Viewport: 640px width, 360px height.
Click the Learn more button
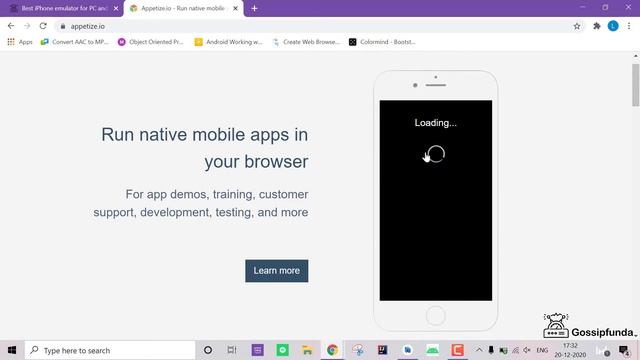[277, 271]
